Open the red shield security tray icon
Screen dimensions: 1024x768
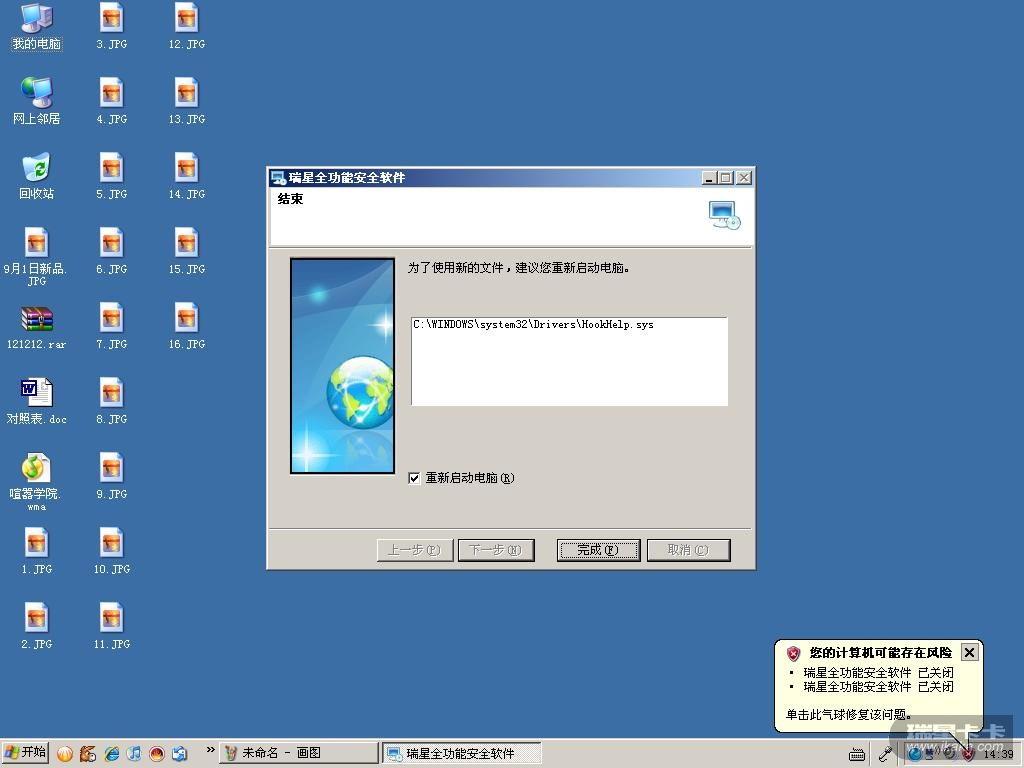click(968, 754)
